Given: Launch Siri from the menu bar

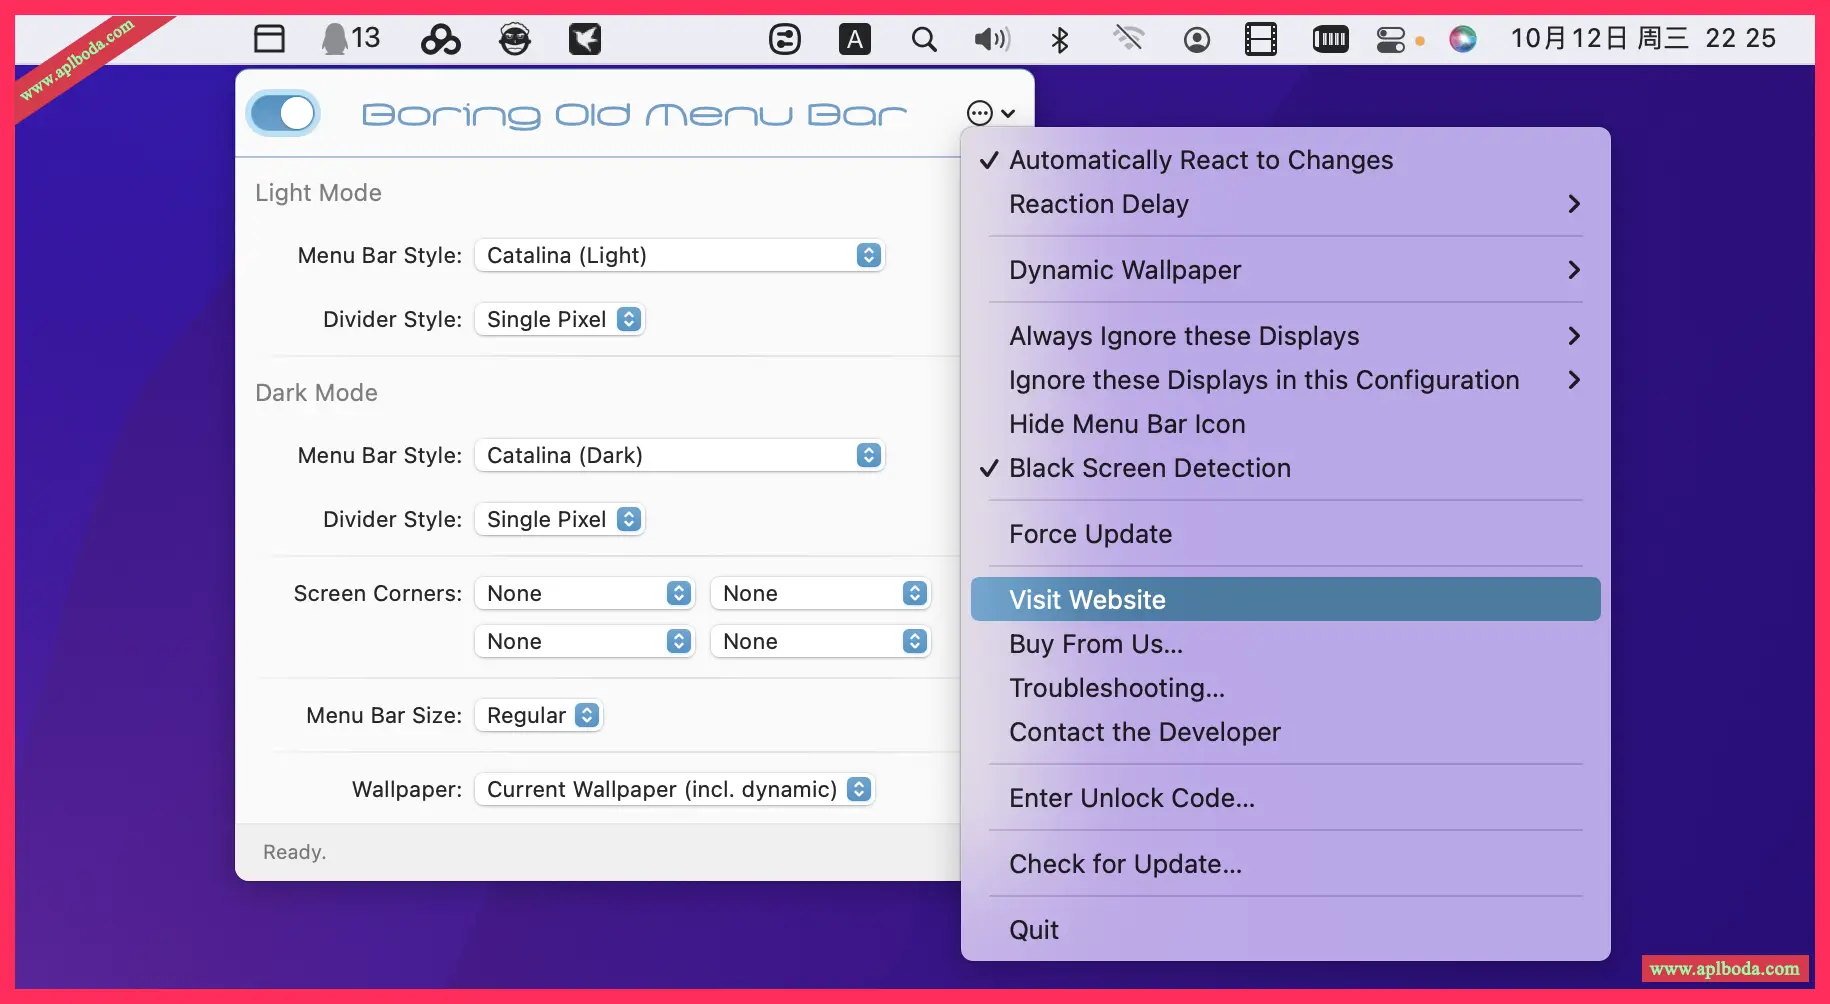Looking at the screenshot, I should click(x=1463, y=39).
